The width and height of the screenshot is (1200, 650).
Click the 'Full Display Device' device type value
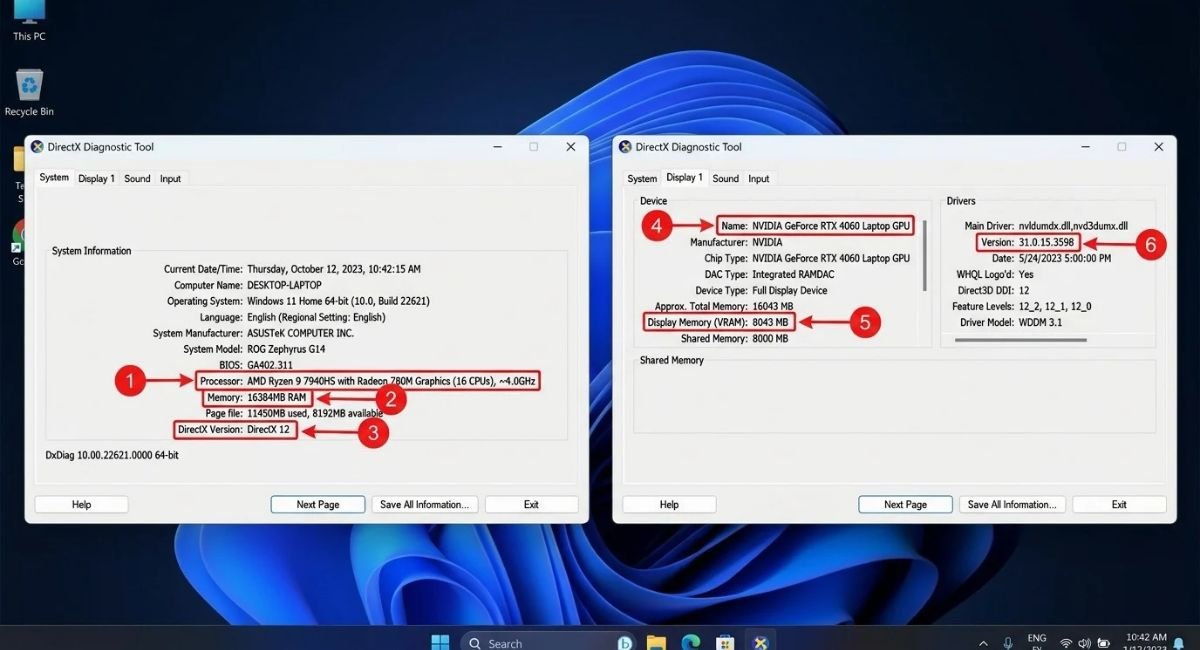pyautogui.click(x=789, y=290)
